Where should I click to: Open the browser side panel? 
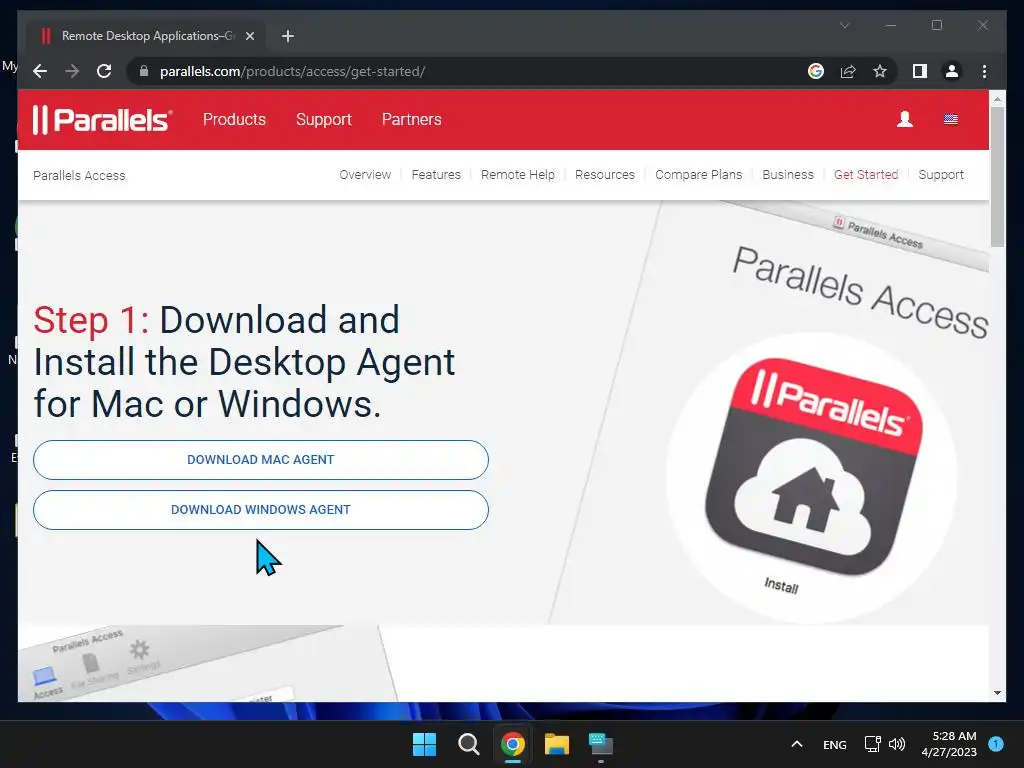pyautogui.click(x=920, y=71)
